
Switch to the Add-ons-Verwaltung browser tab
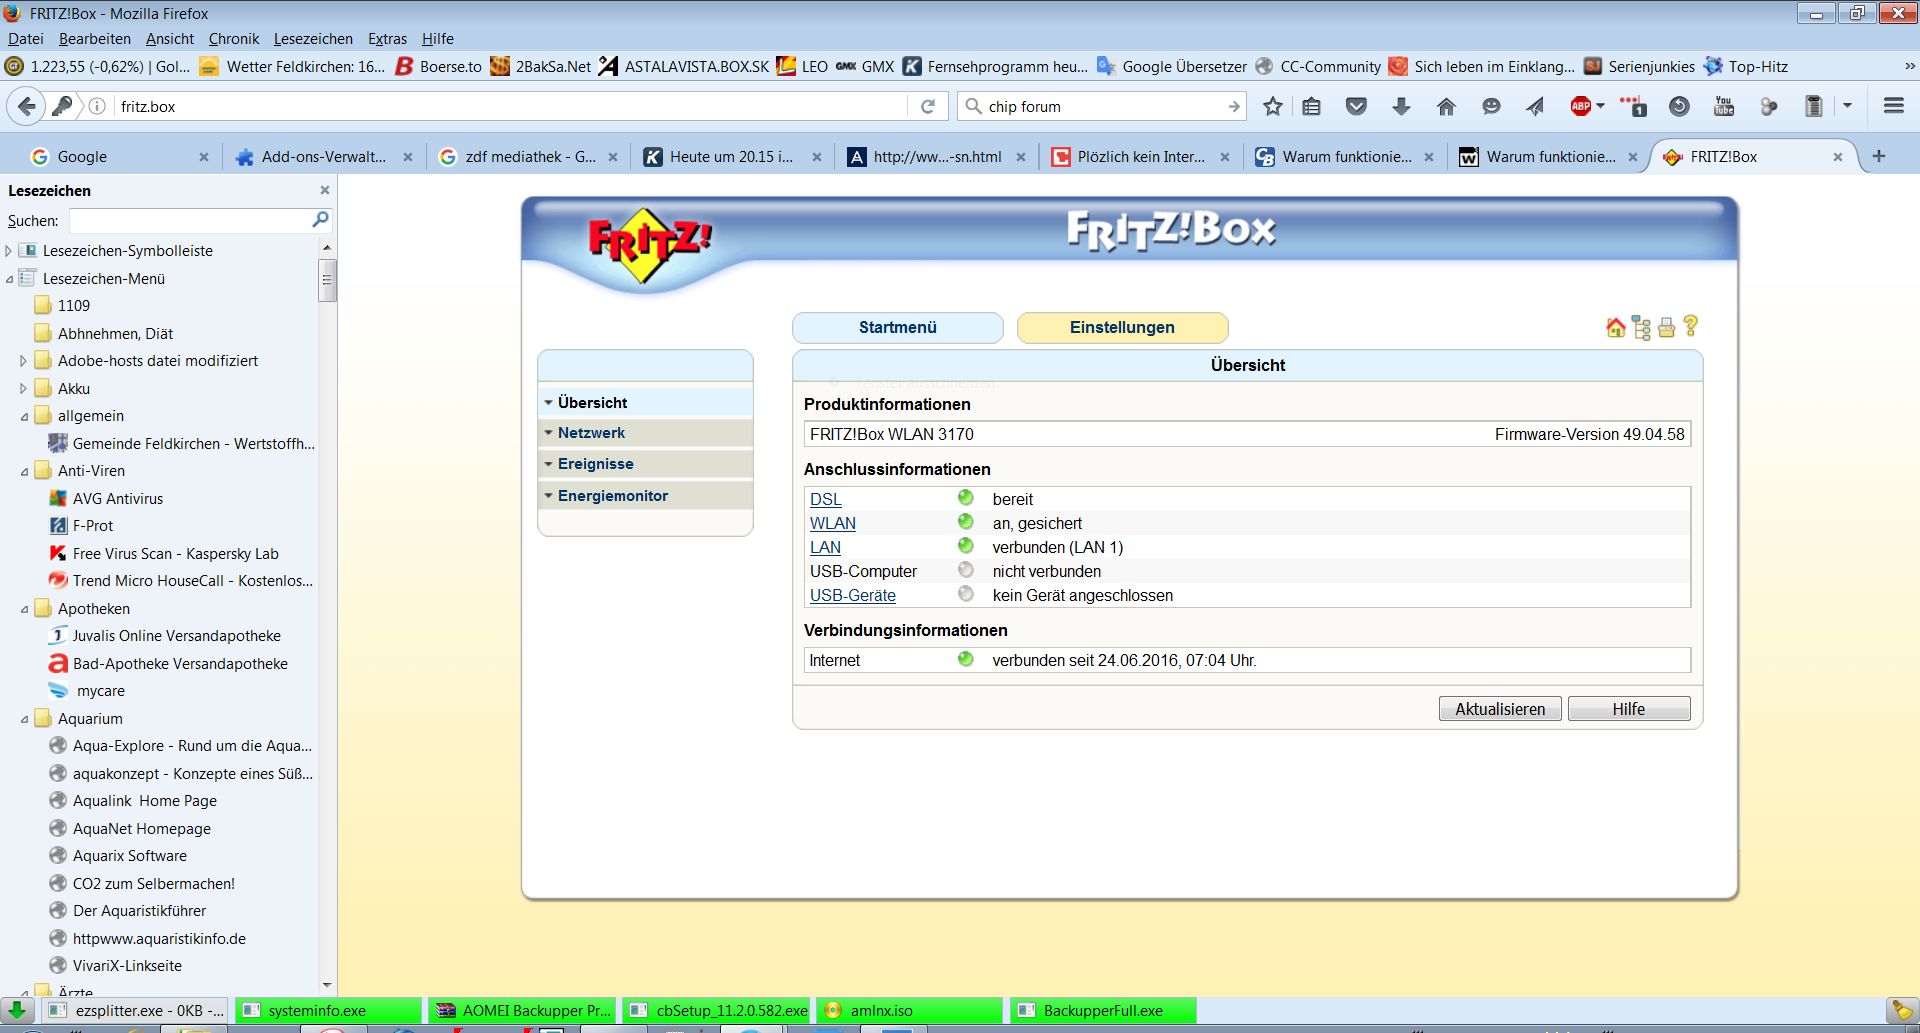point(322,157)
